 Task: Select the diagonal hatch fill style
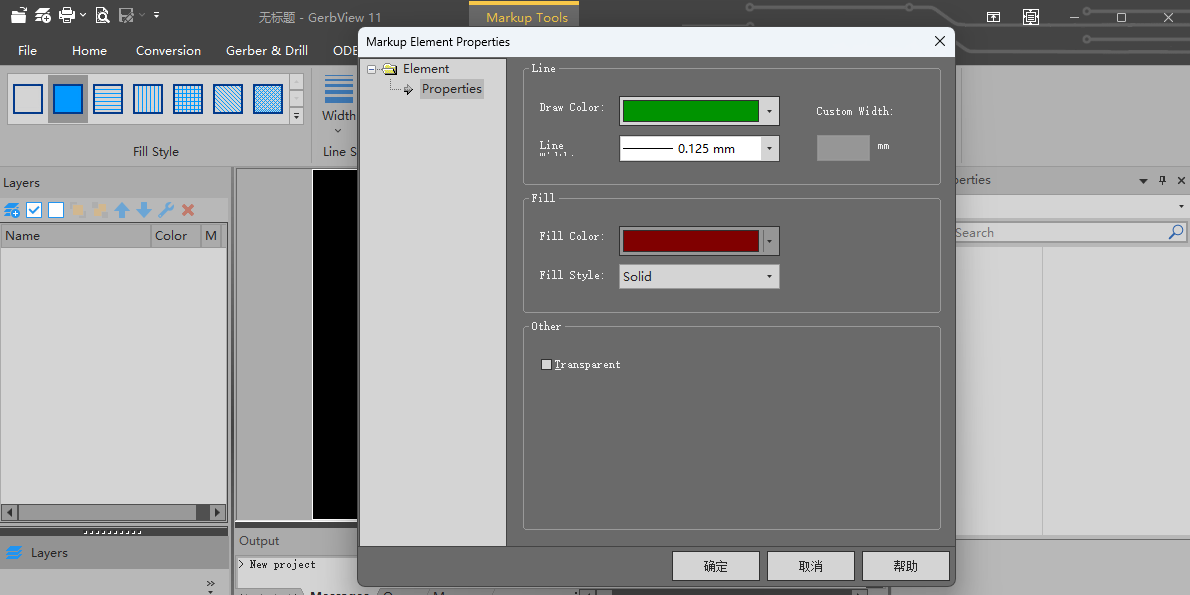[x=228, y=99]
